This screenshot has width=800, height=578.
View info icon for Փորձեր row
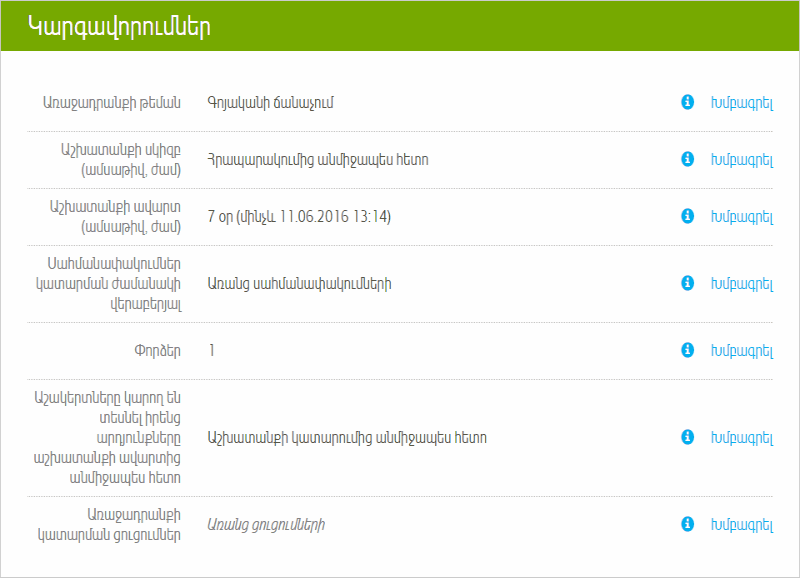tap(687, 350)
